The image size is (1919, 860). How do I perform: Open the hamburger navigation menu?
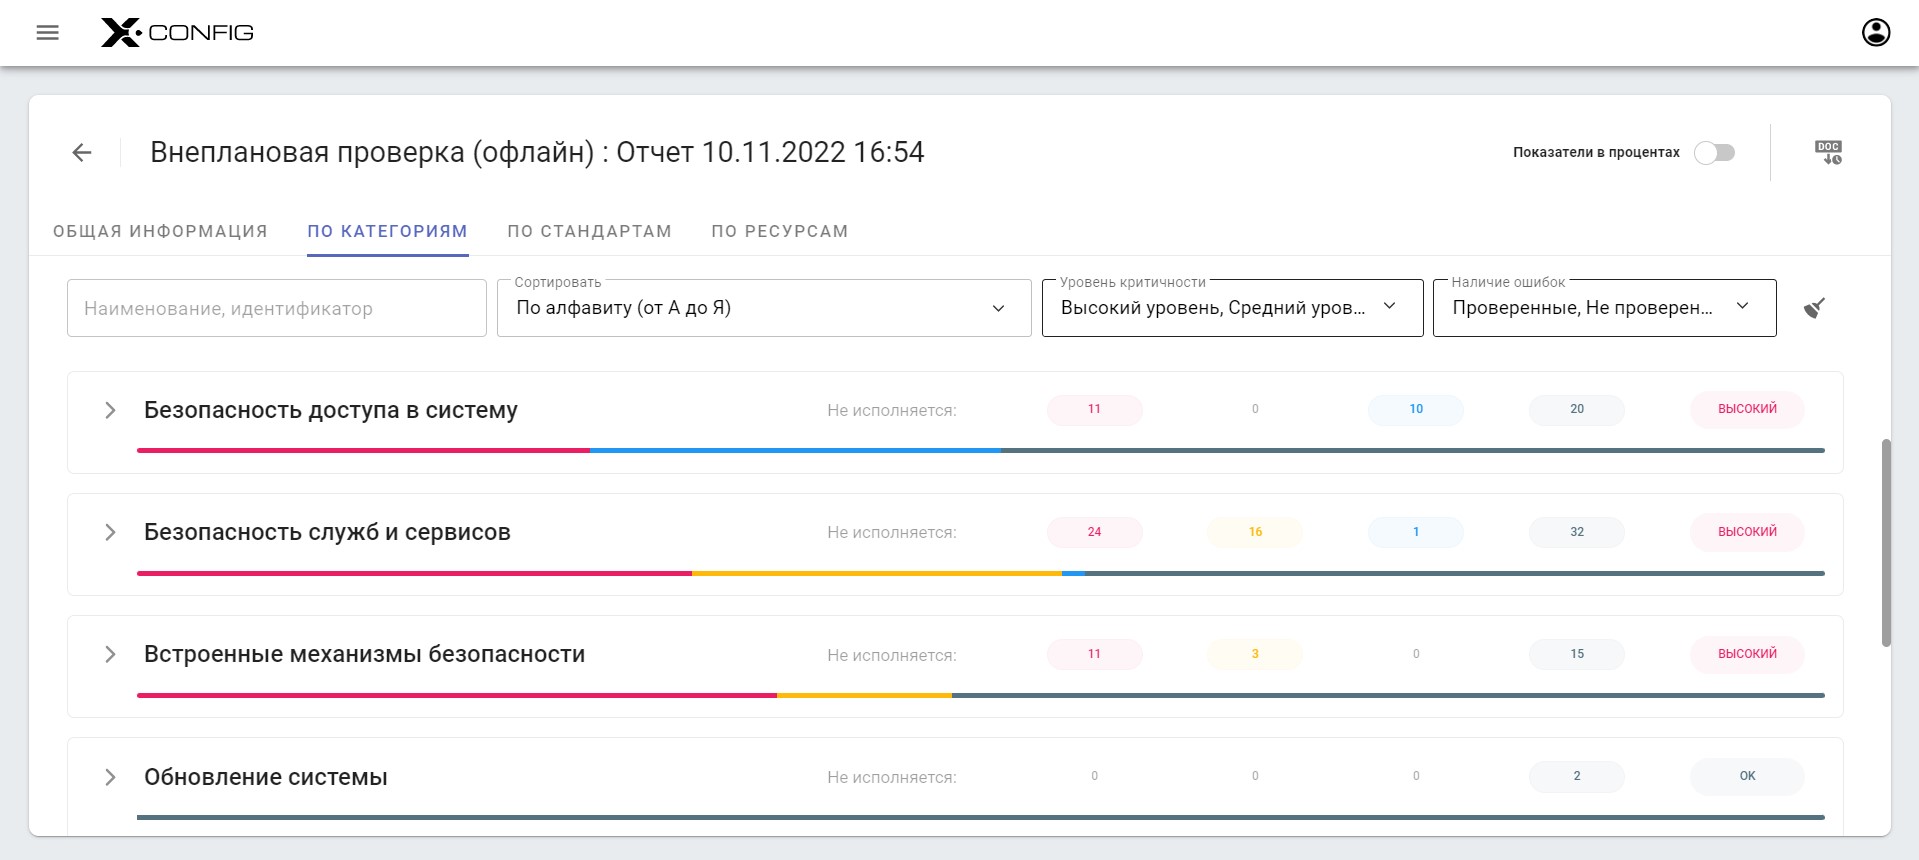click(x=47, y=33)
